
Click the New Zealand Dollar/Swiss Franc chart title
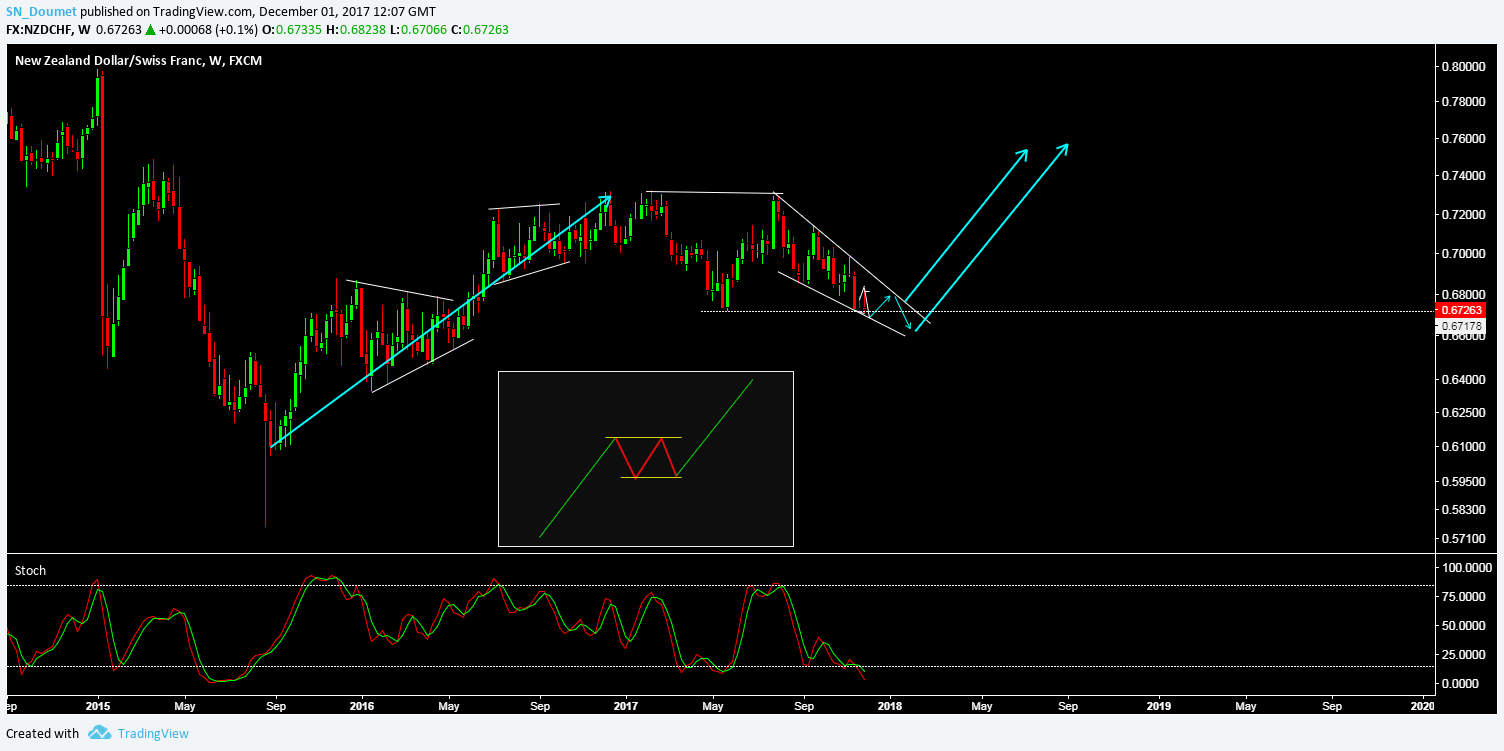(139, 61)
